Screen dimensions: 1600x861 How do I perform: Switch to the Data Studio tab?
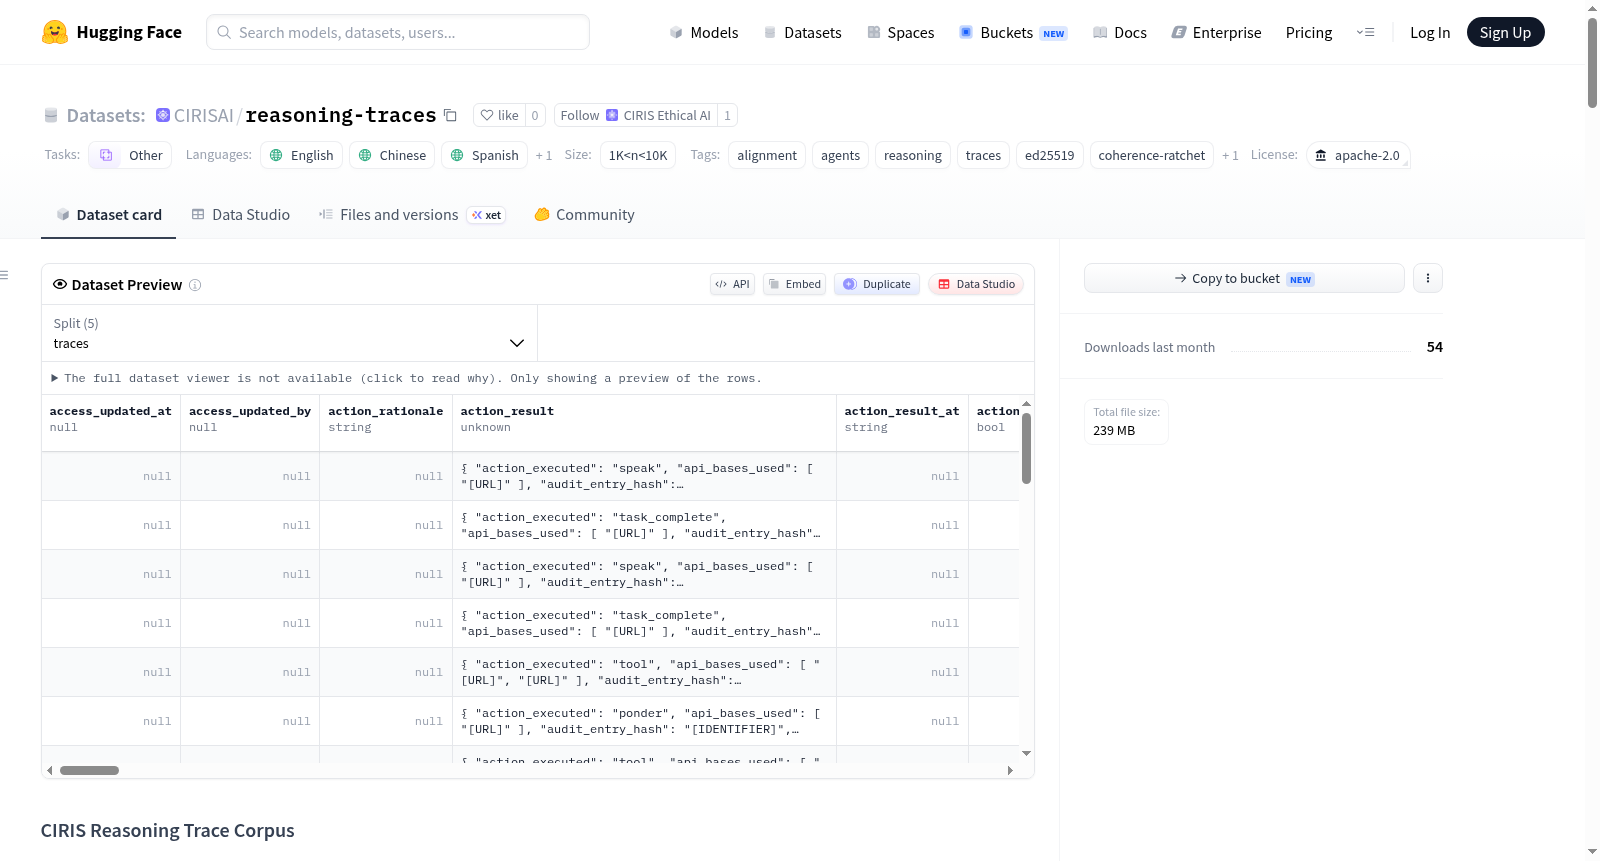(241, 215)
